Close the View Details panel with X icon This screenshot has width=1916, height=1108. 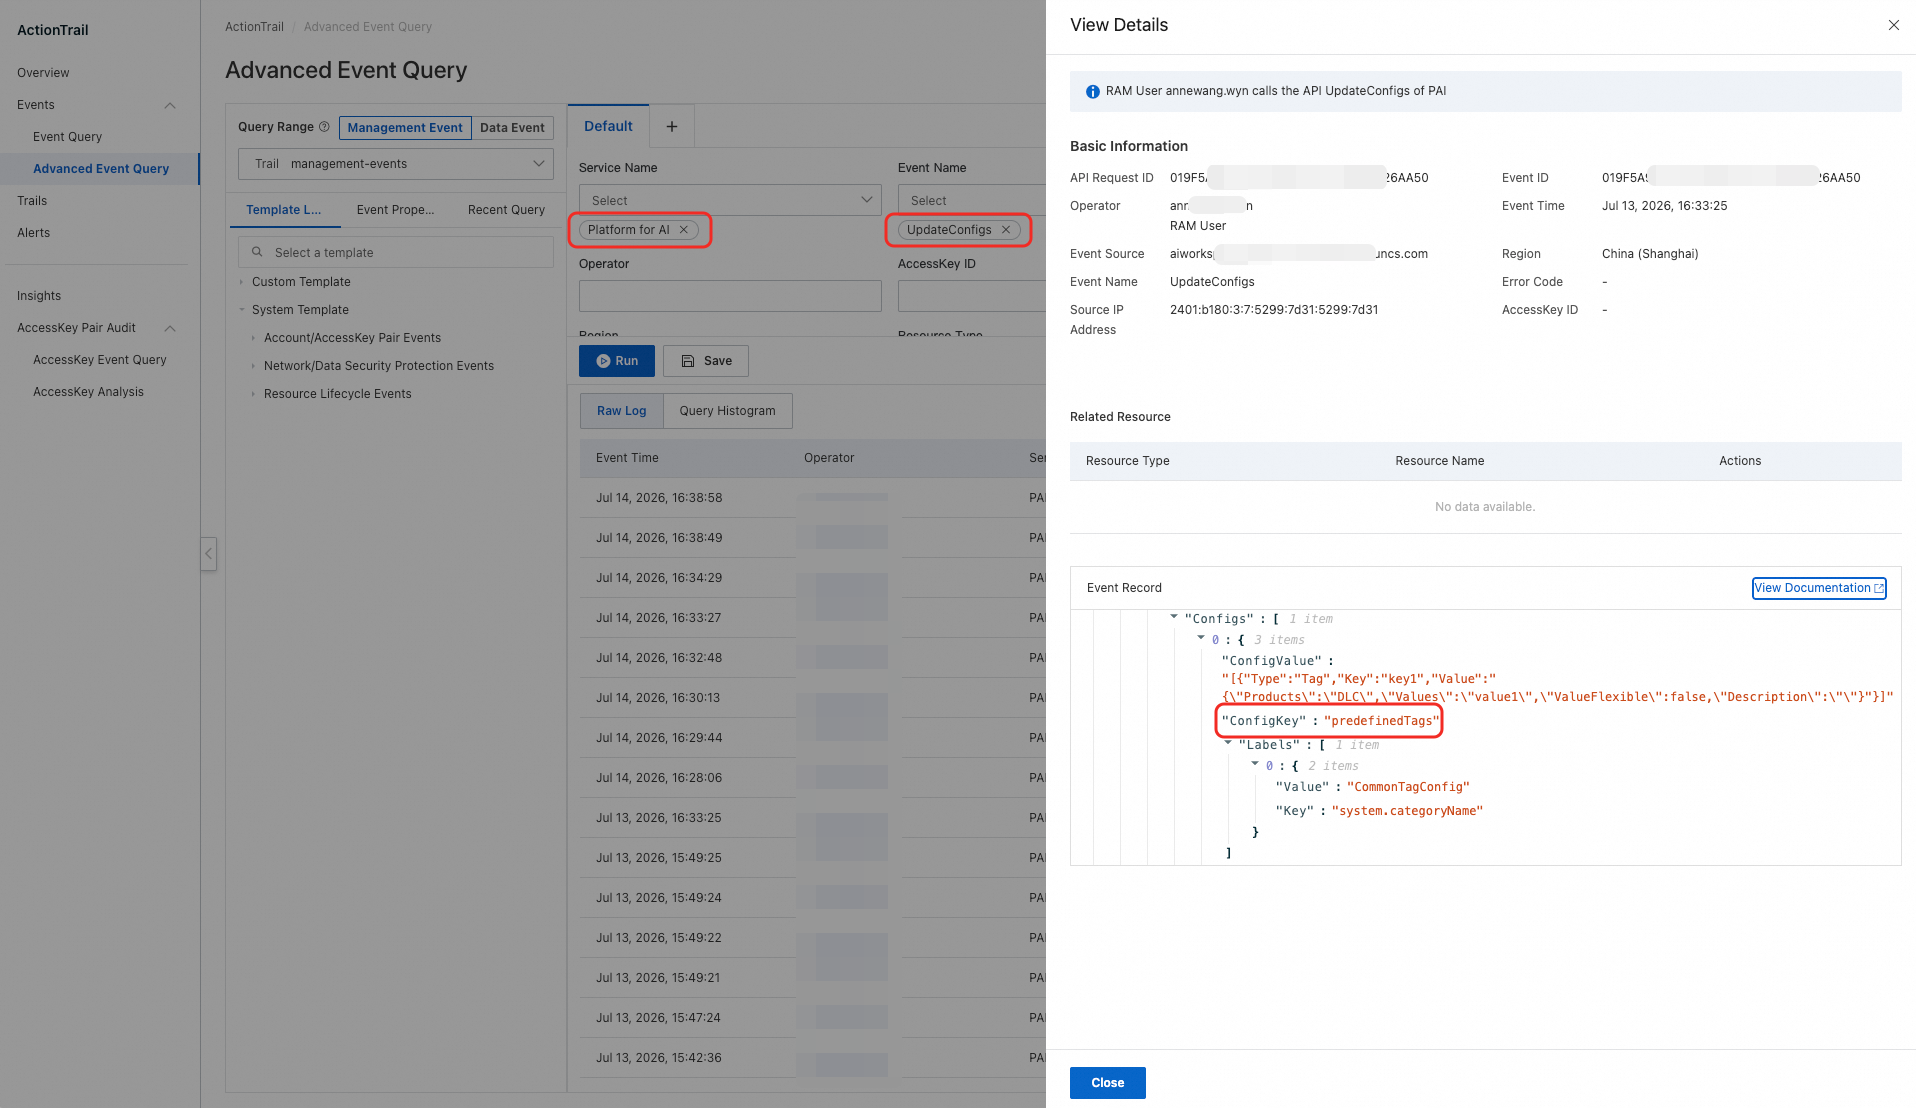[x=1893, y=25]
